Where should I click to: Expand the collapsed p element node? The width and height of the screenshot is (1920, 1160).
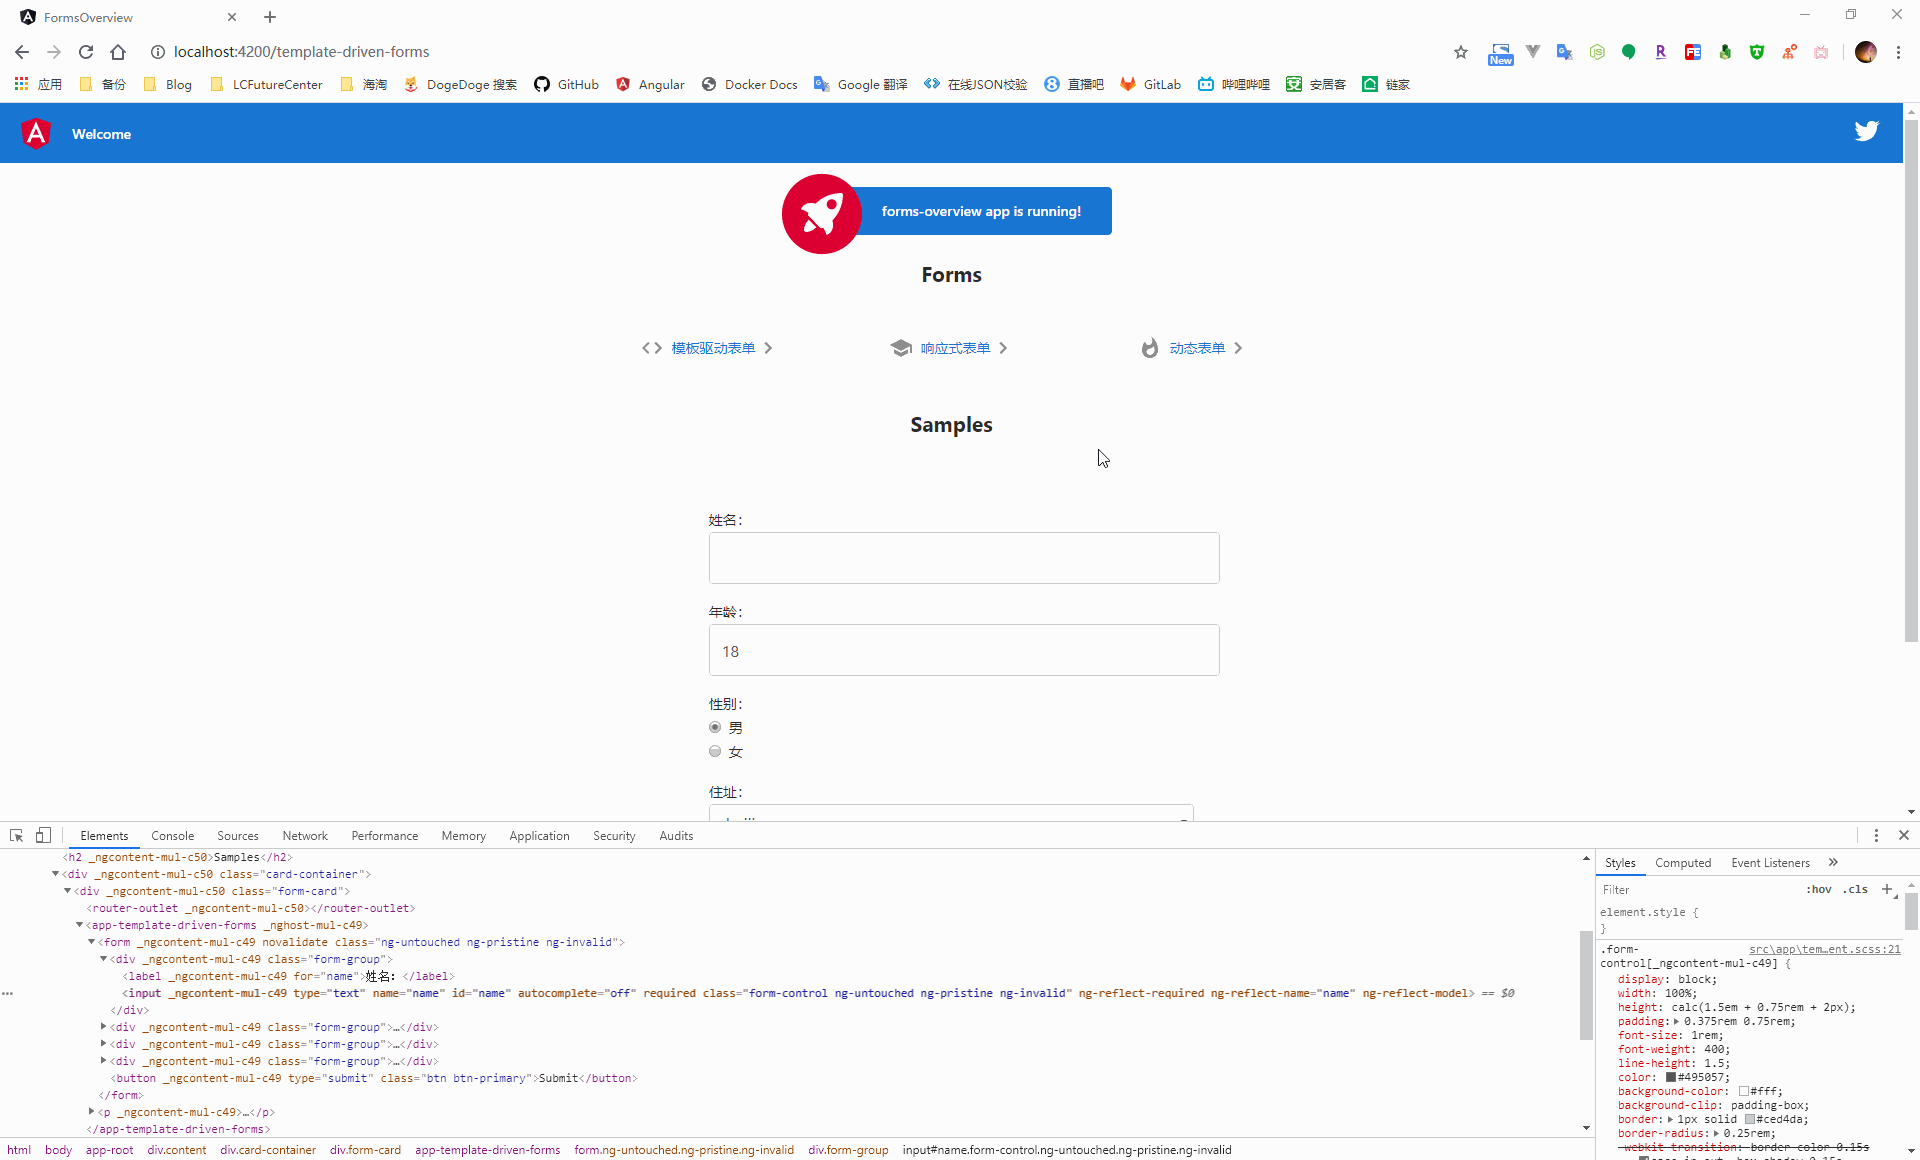[91, 1112]
